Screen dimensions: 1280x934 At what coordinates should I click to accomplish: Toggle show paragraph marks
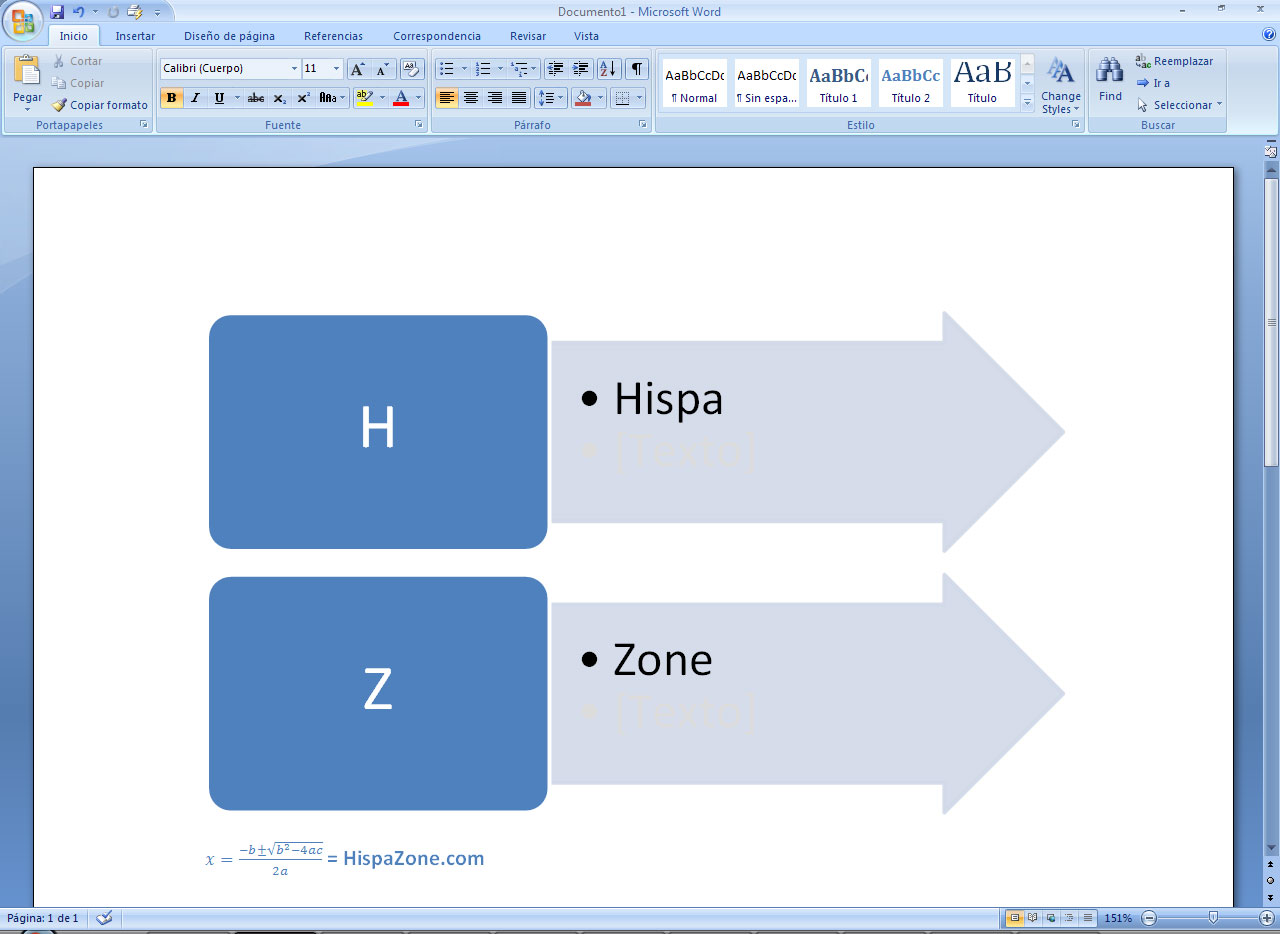pos(636,69)
